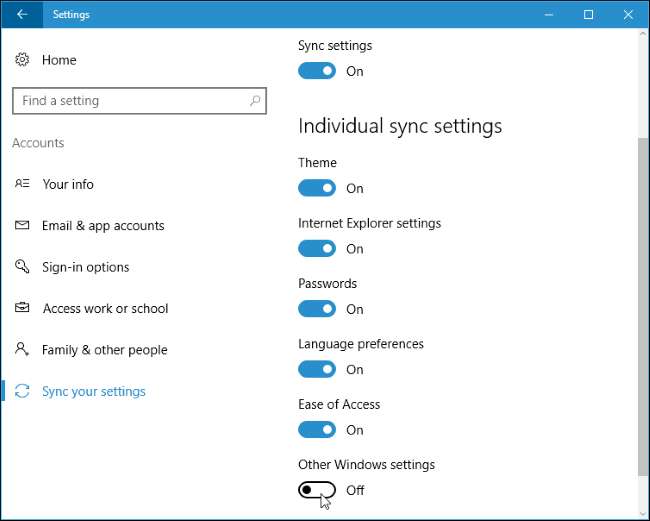Disable the Theme sync toggle
This screenshot has width=650, height=521.
[317, 188]
